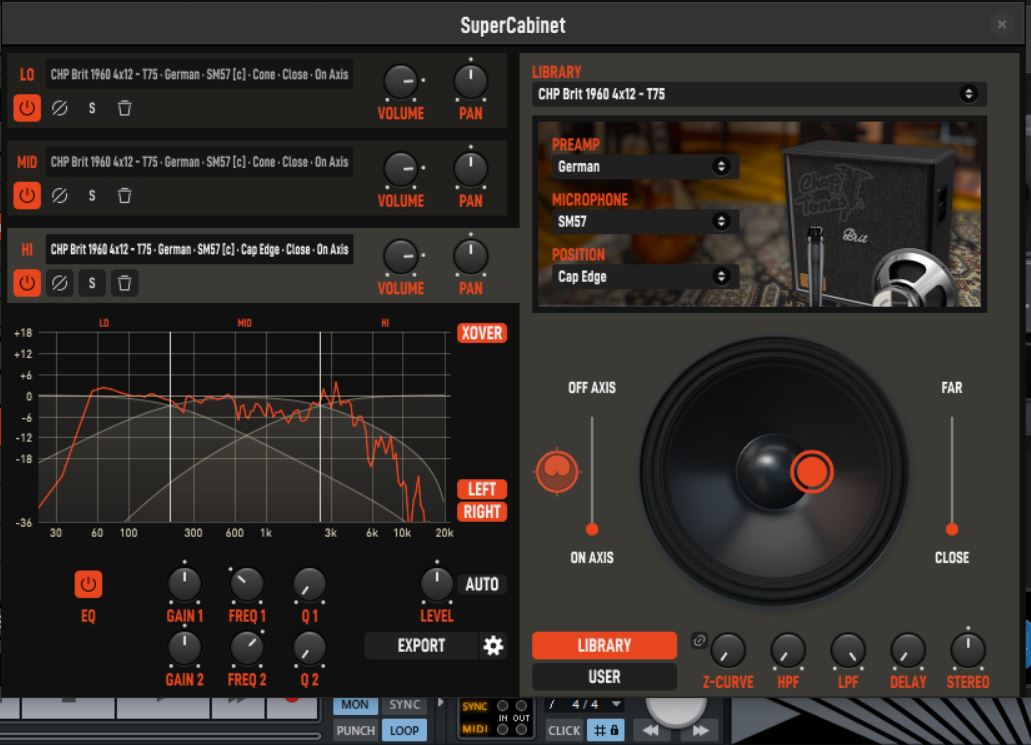Click the EXPORT button
The width and height of the screenshot is (1031, 745).
tap(421, 646)
